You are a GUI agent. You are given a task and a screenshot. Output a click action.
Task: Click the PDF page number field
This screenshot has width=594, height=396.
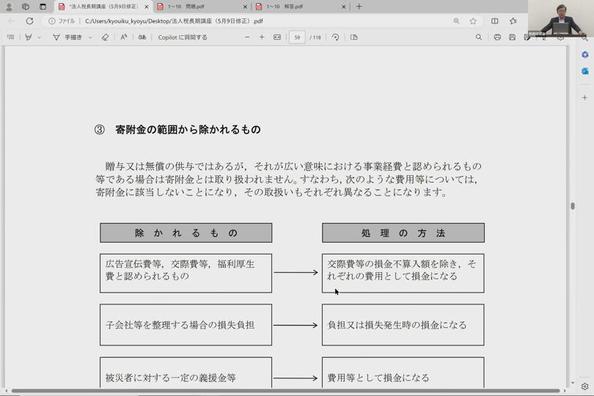point(297,37)
